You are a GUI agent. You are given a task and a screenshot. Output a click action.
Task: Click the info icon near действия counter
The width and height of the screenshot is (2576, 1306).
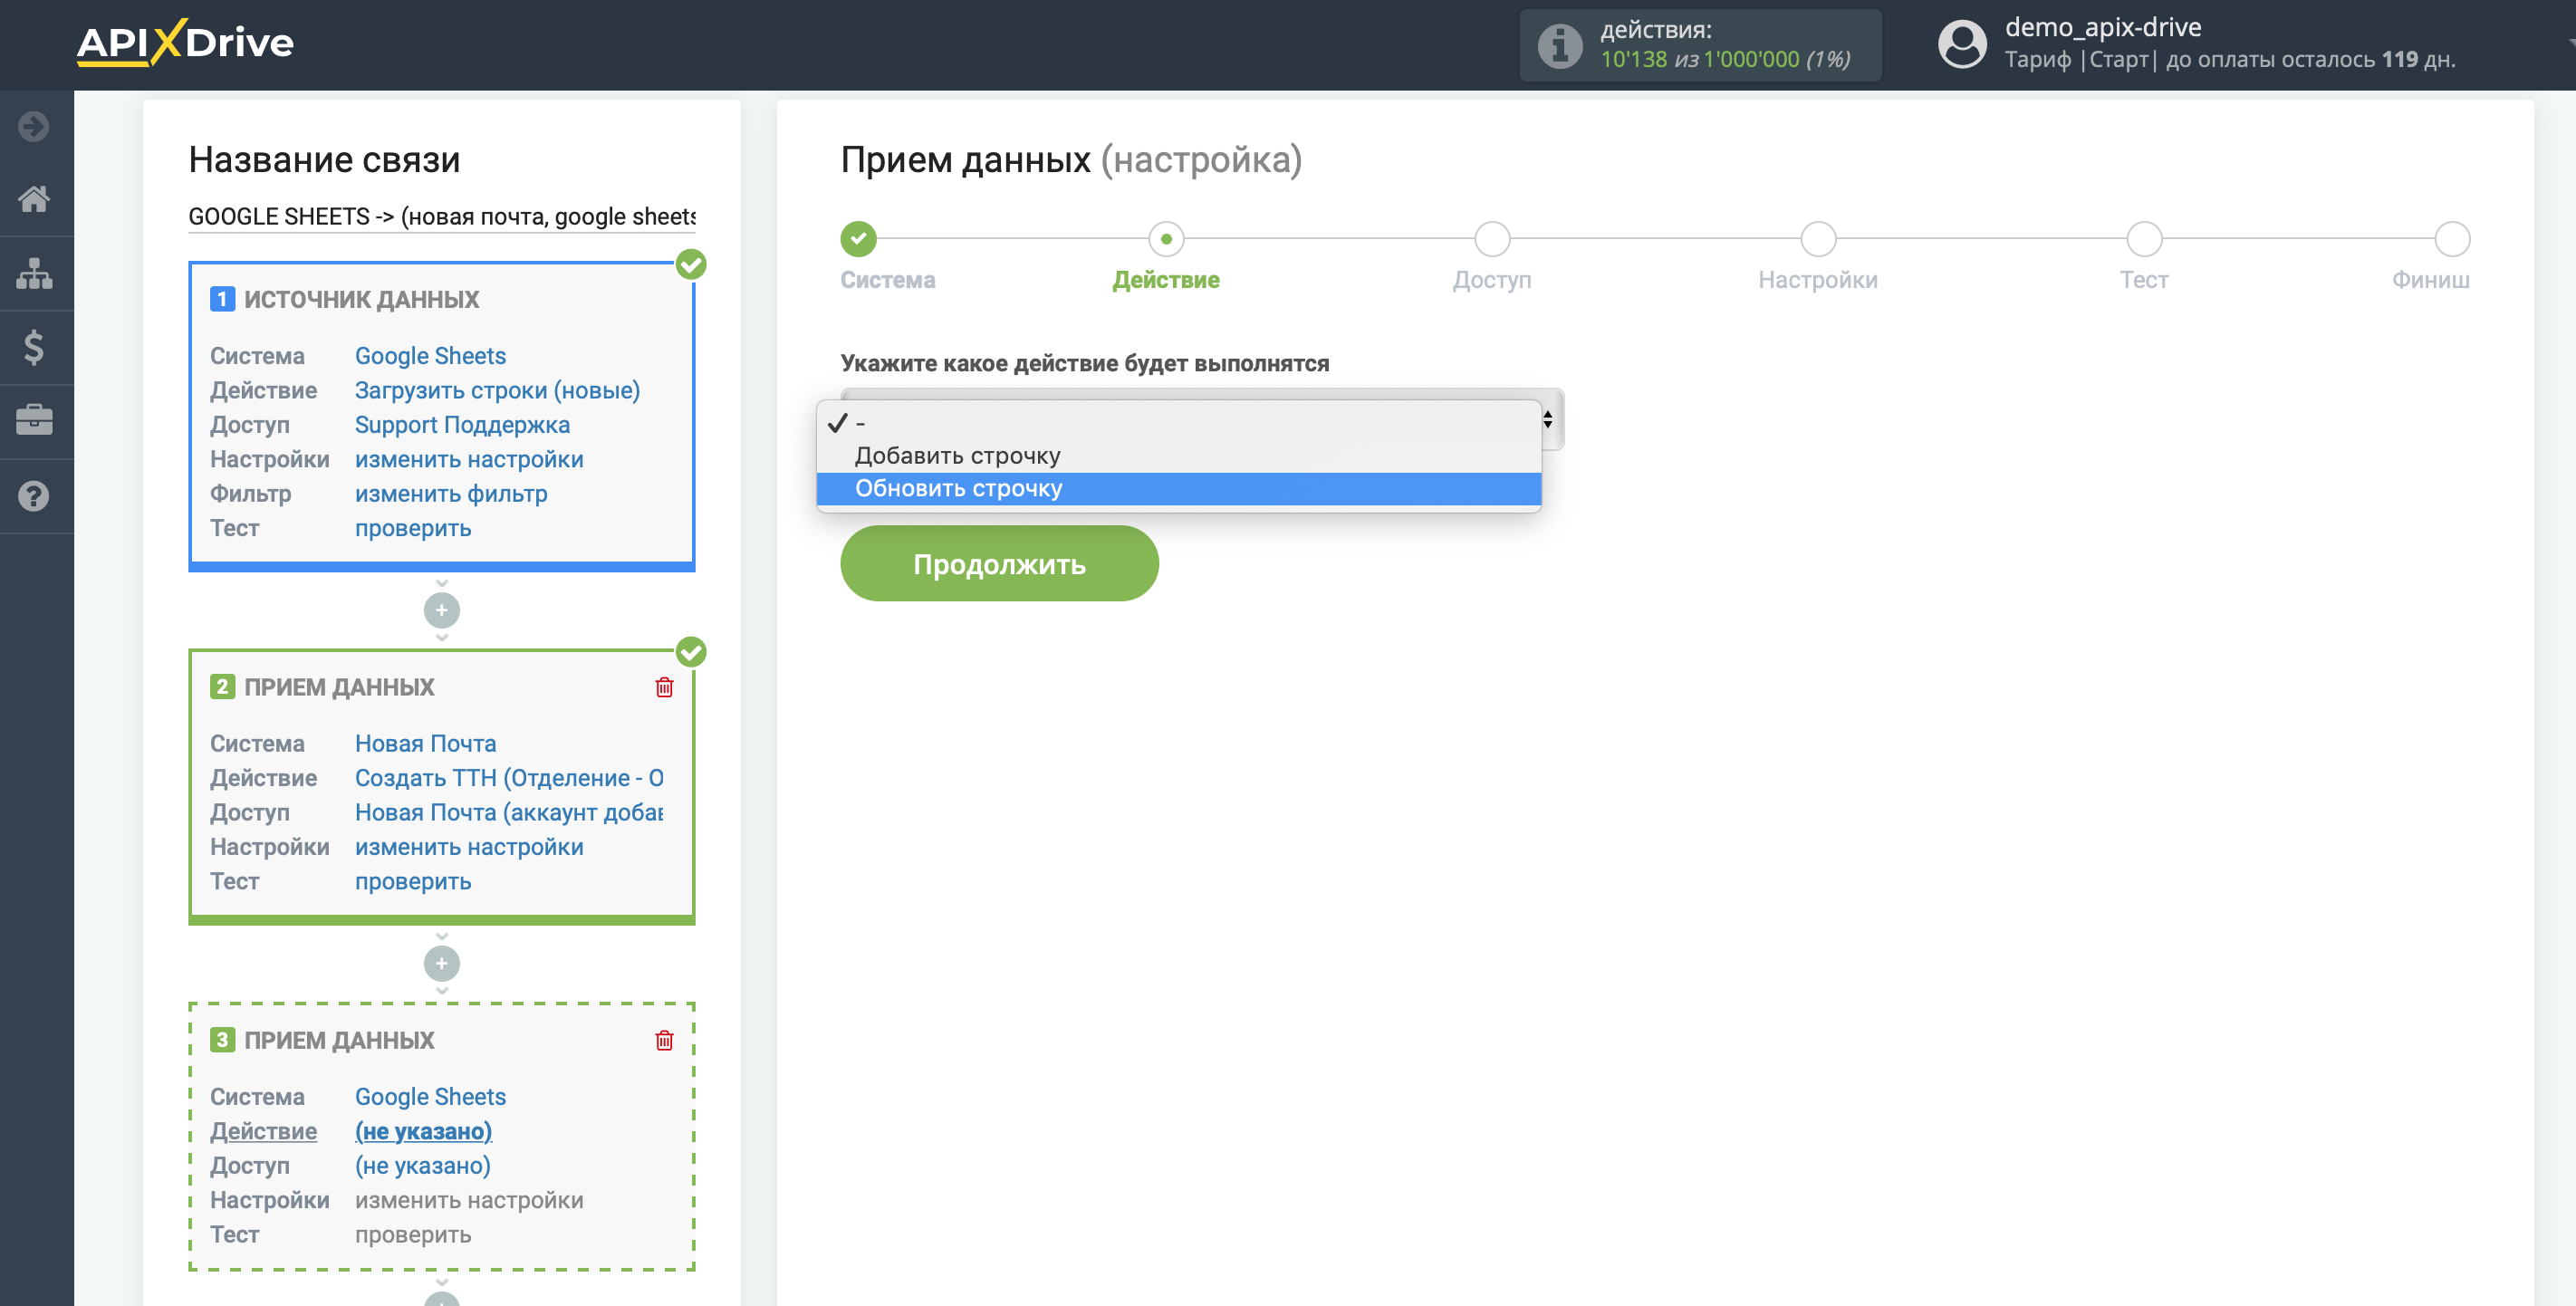point(1559,45)
